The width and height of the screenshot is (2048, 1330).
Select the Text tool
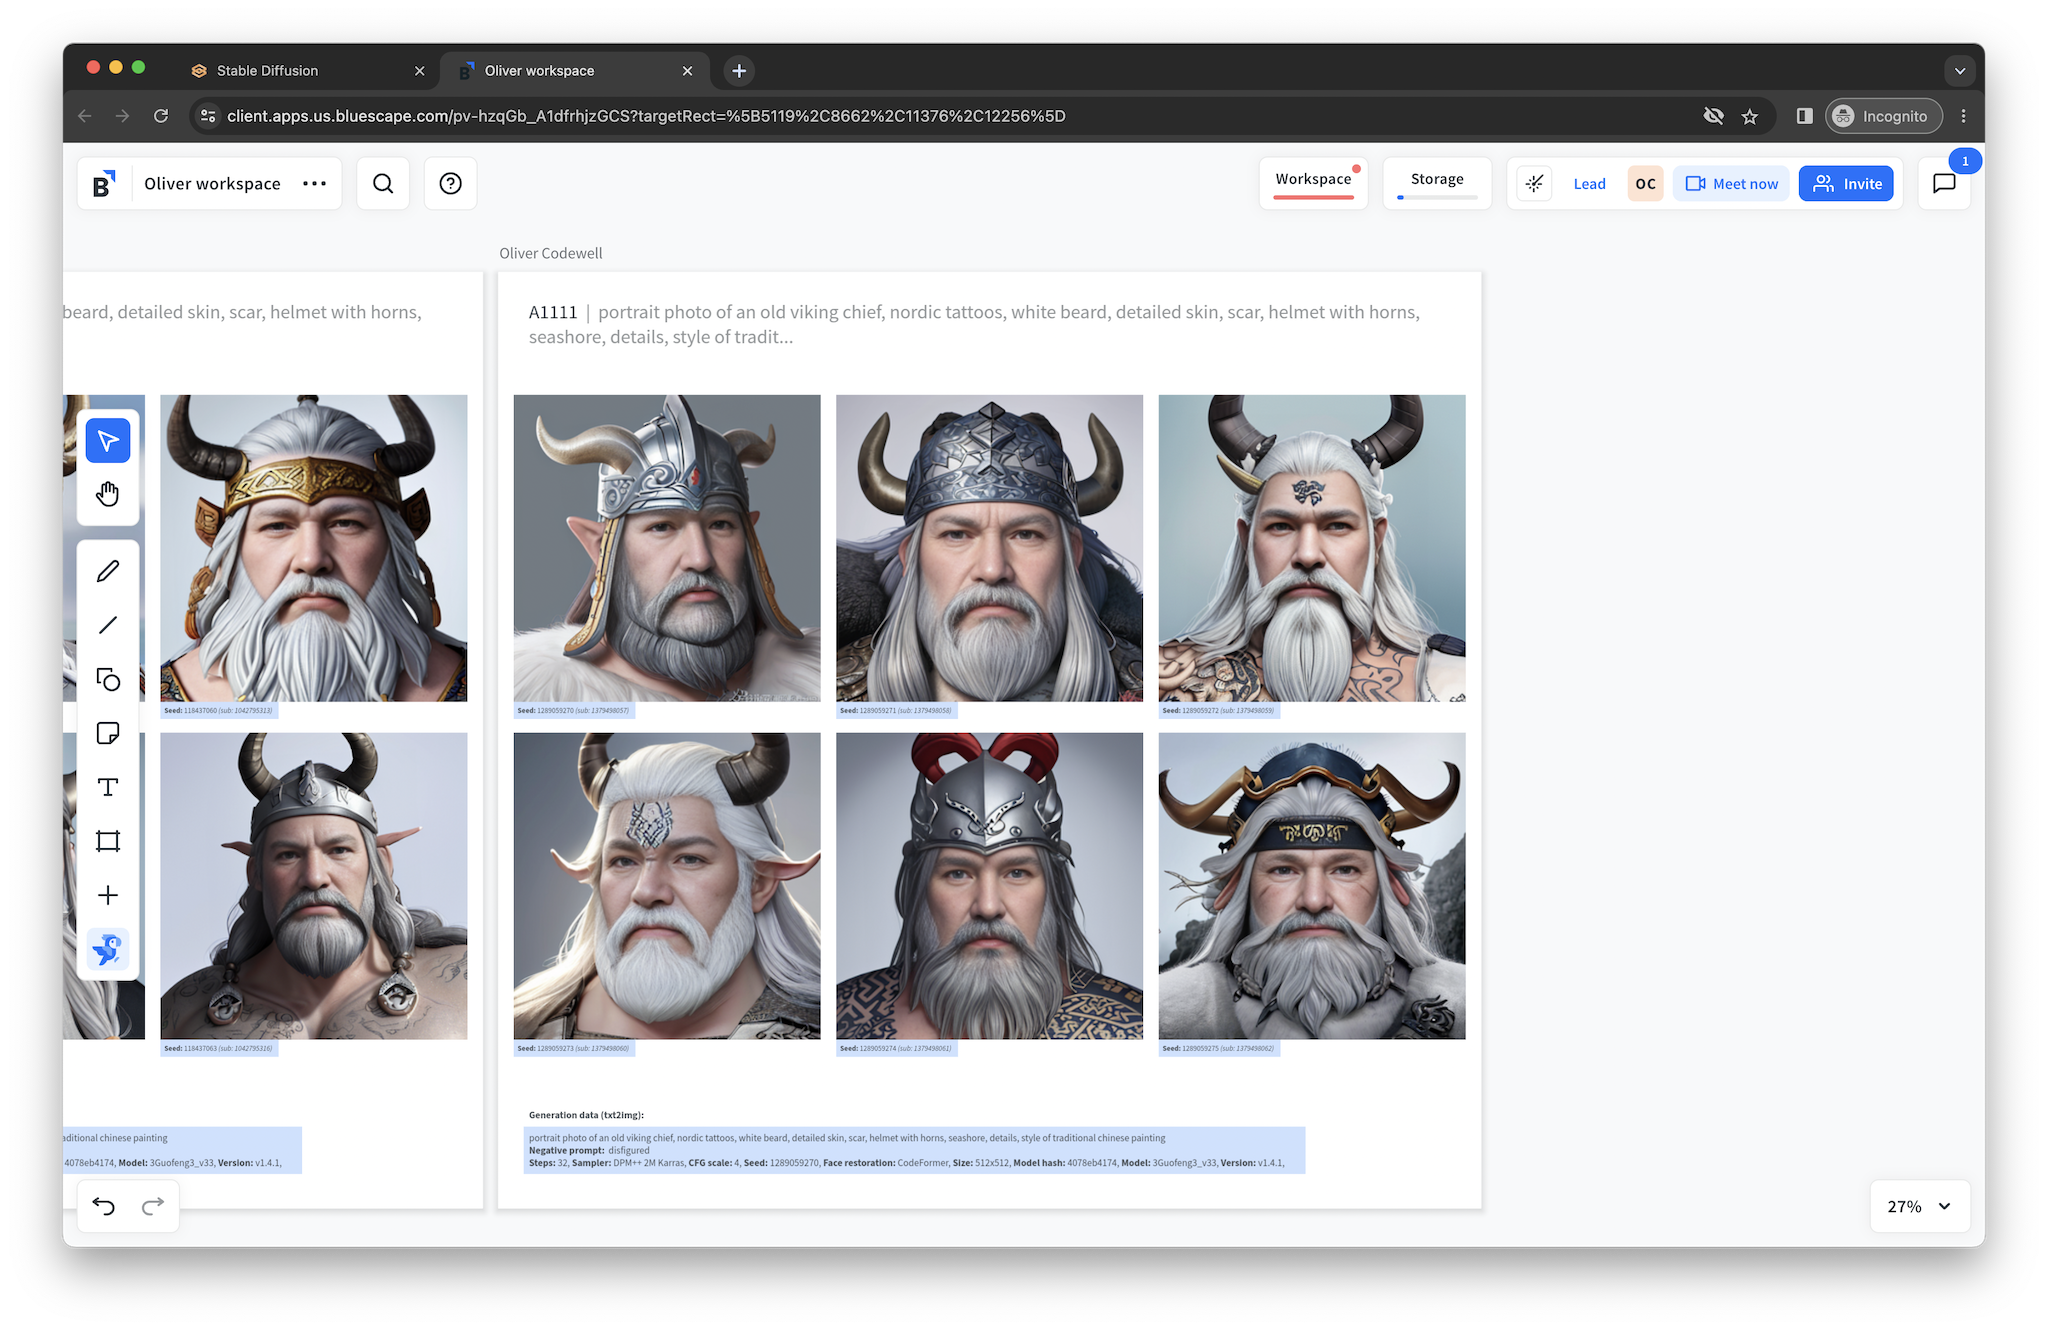(x=108, y=787)
